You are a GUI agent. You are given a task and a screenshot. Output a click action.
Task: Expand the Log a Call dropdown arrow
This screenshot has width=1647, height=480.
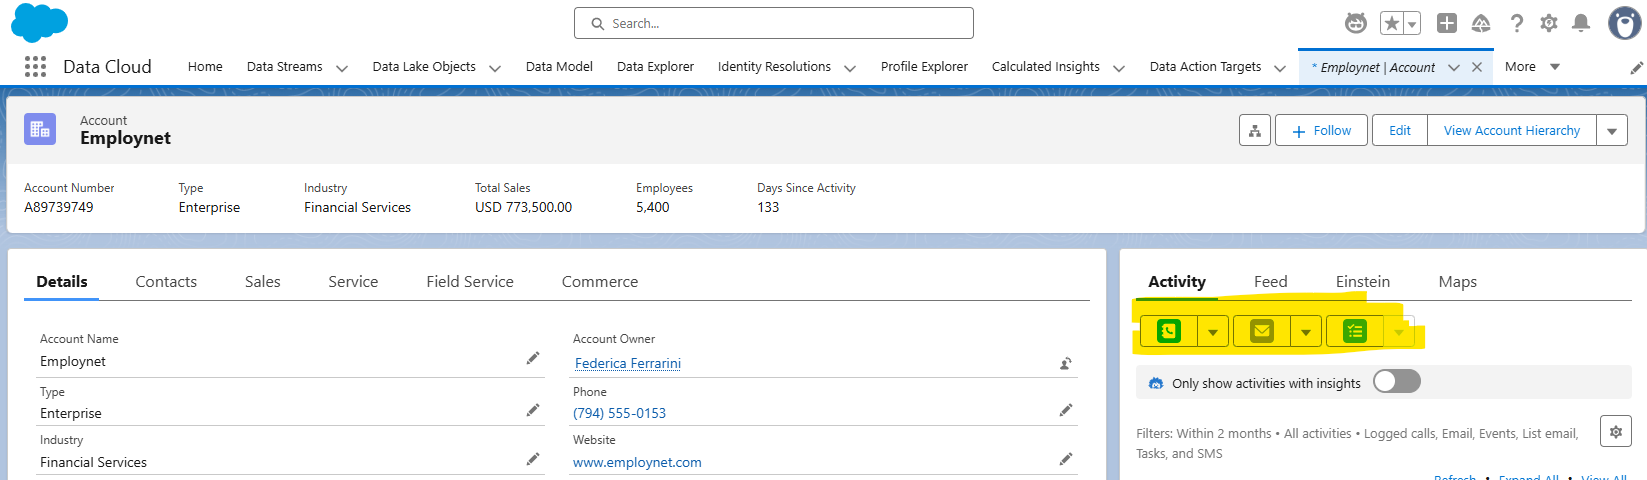(x=1213, y=332)
